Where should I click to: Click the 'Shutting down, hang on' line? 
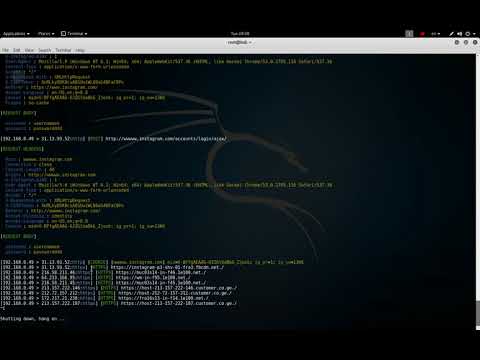pos(32,319)
